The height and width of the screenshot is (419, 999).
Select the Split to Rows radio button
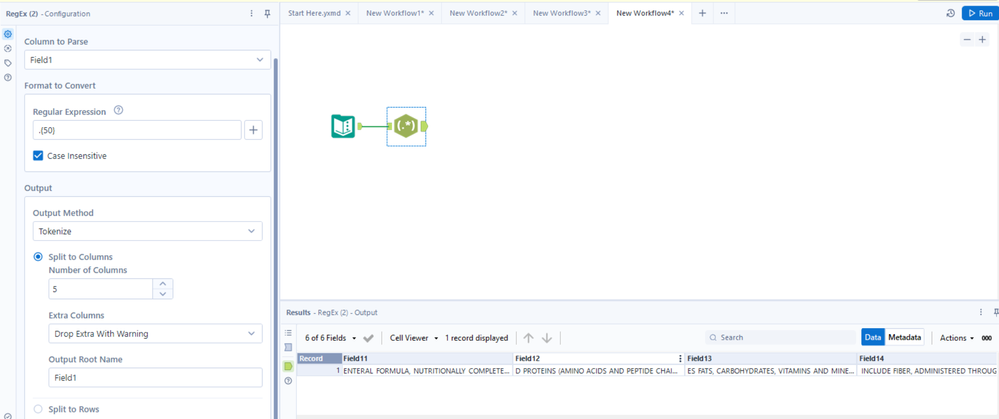coord(38,409)
